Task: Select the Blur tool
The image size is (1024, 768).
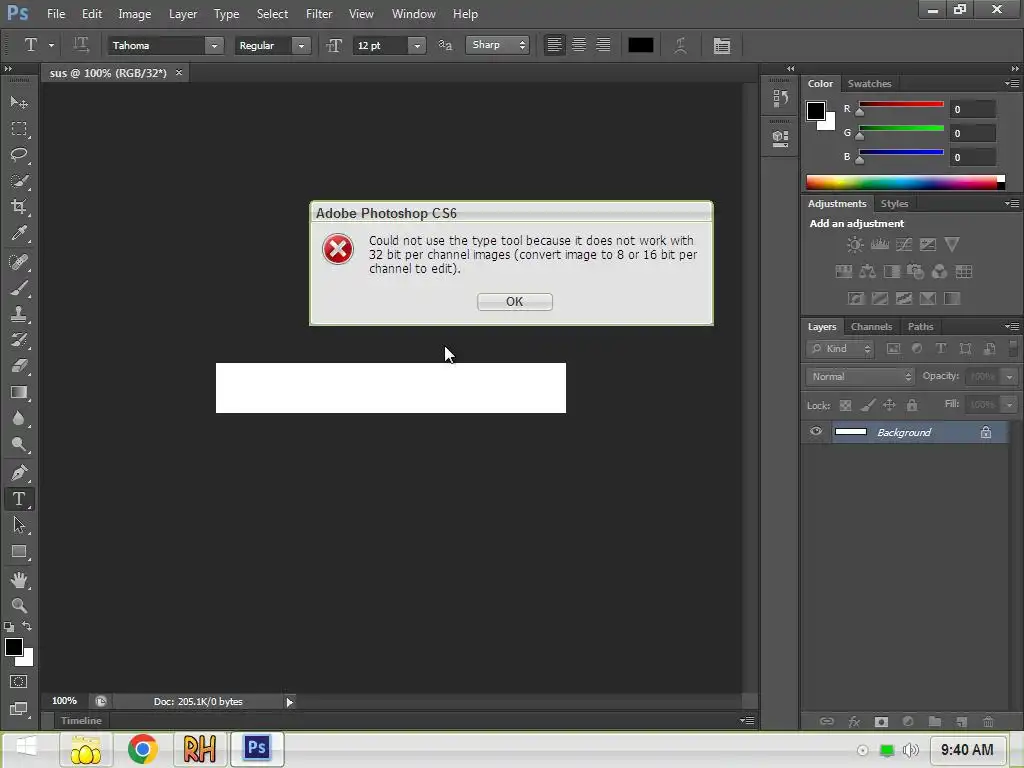Action: point(19,419)
